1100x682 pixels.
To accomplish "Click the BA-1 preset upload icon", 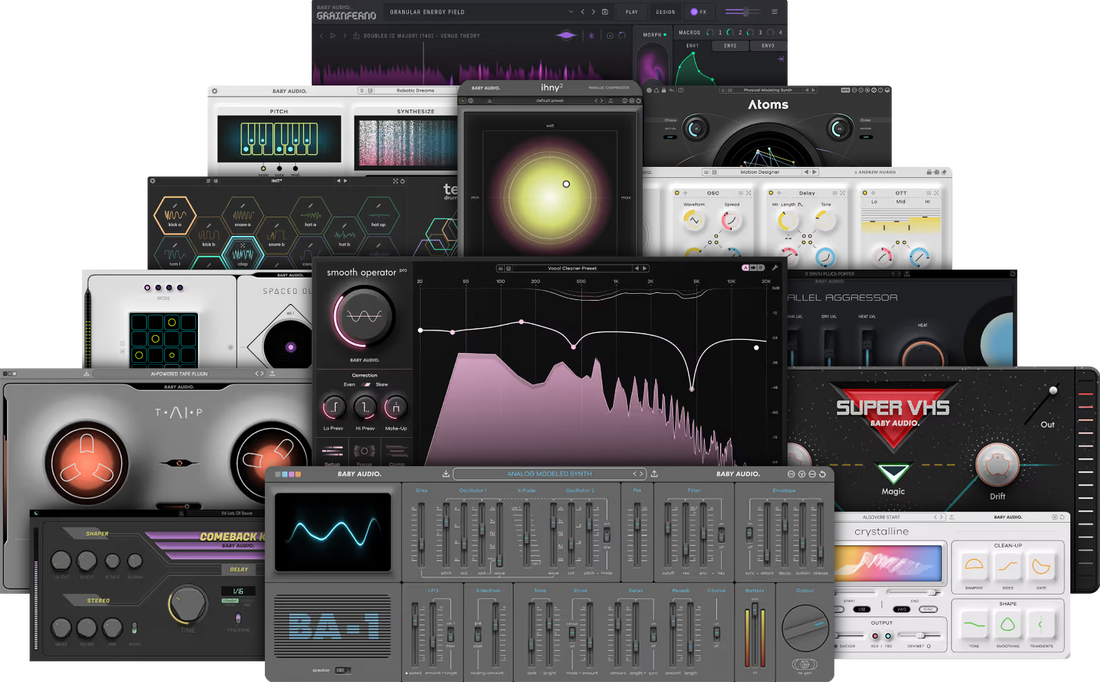I will tap(654, 474).
